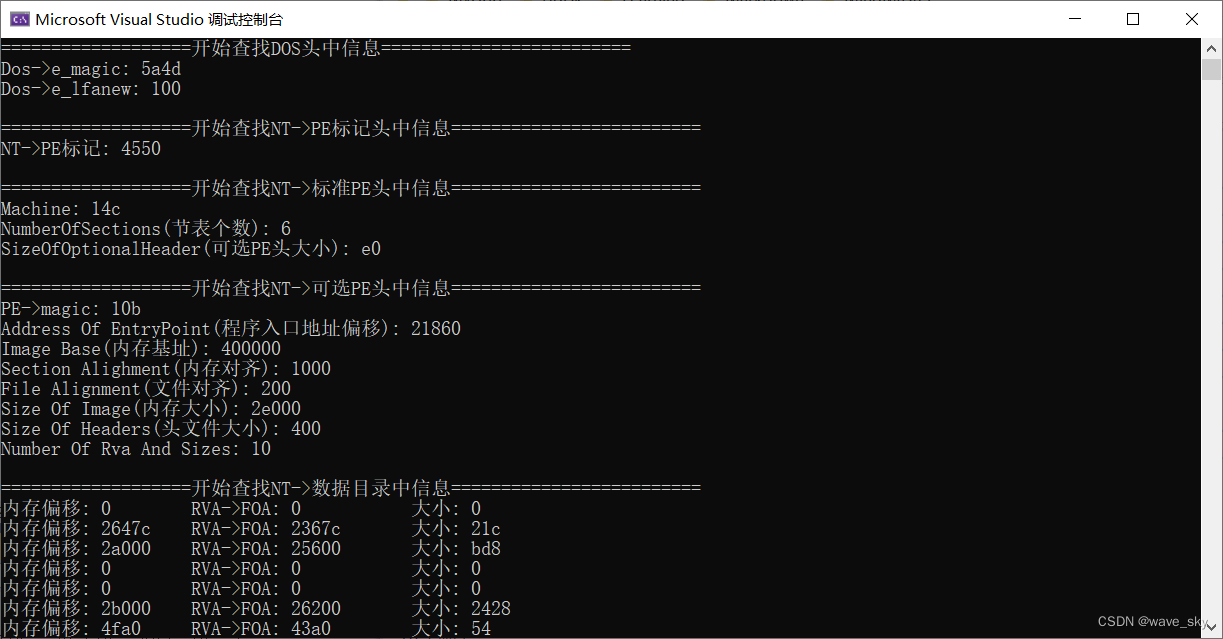Click the SizeOfOptionalHeader line
1223x639 pixels.
pos(191,249)
